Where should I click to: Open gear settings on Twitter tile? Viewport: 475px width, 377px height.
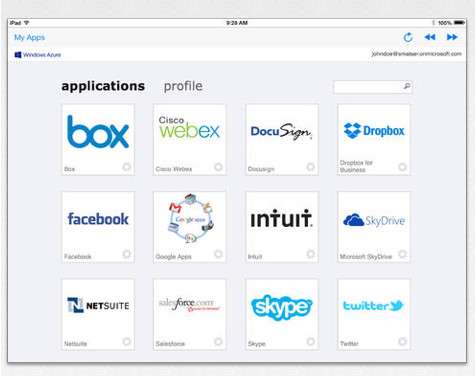(x=403, y=341)
